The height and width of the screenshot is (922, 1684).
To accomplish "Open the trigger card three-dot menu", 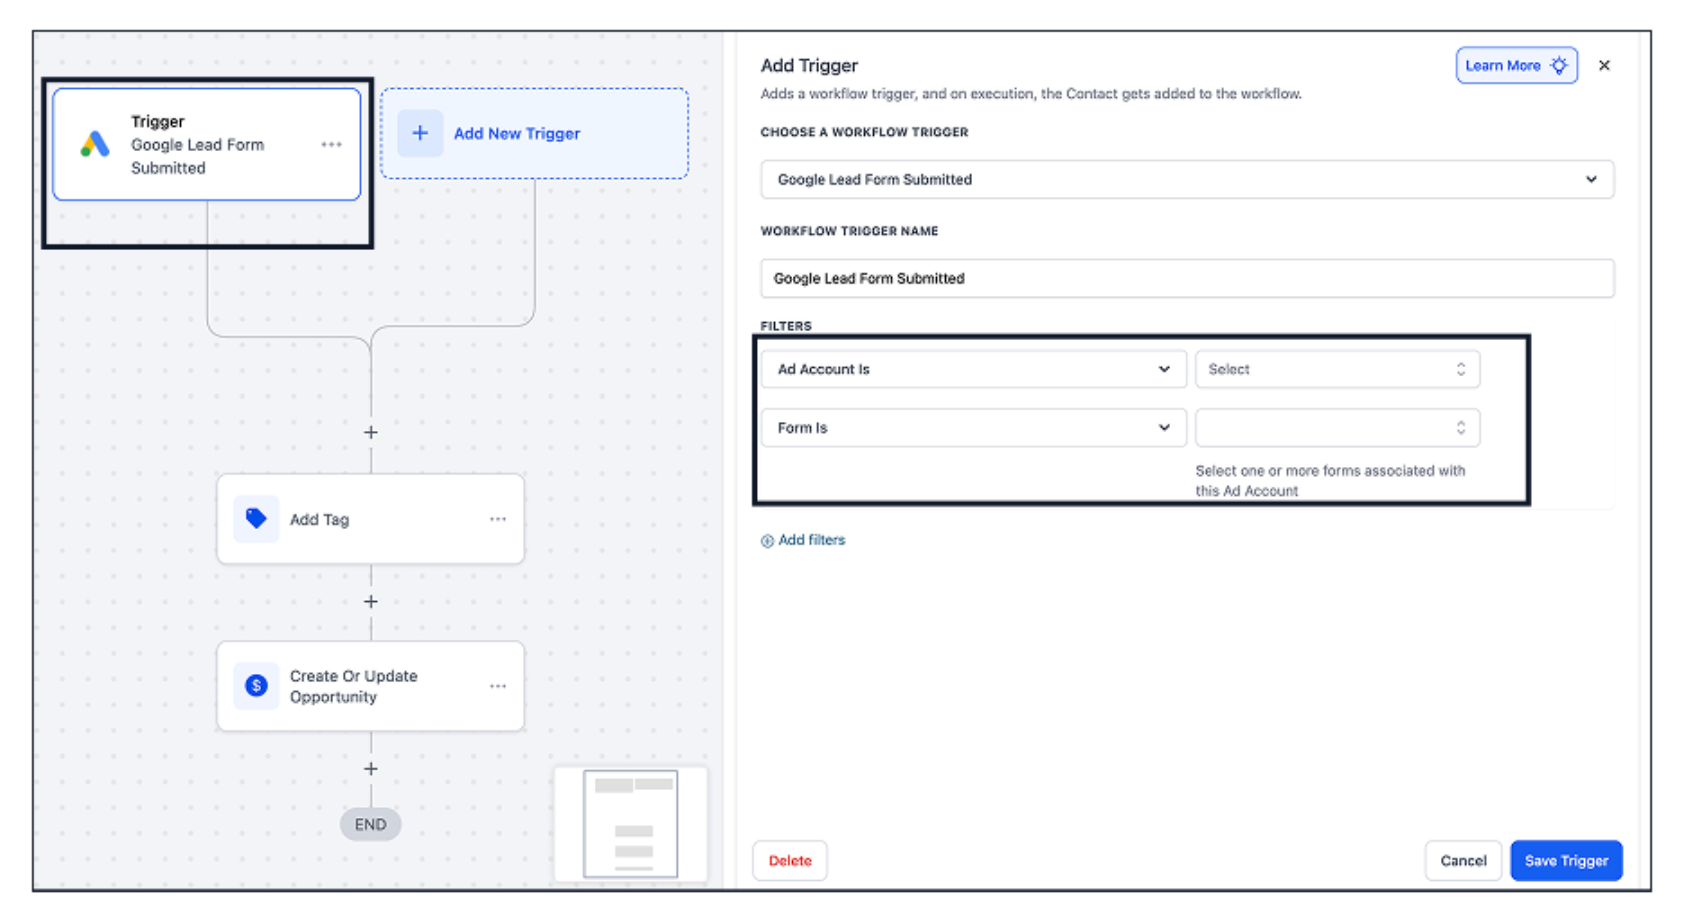I will [332, 144].
